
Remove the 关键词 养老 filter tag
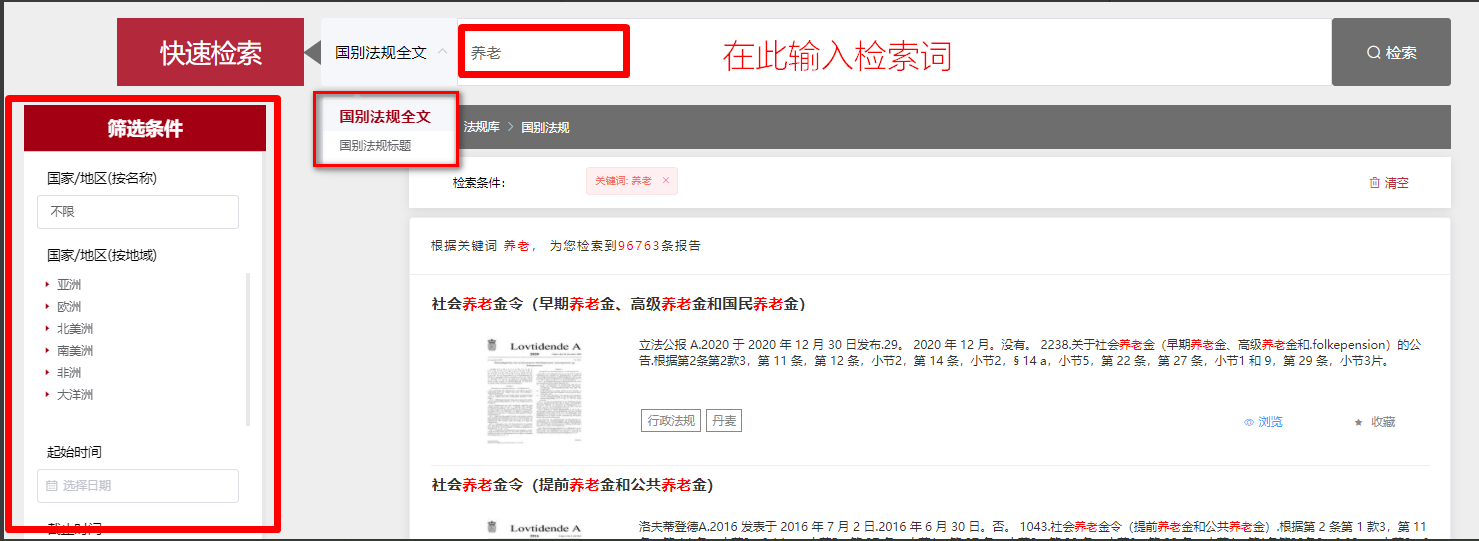click(665, 181)
